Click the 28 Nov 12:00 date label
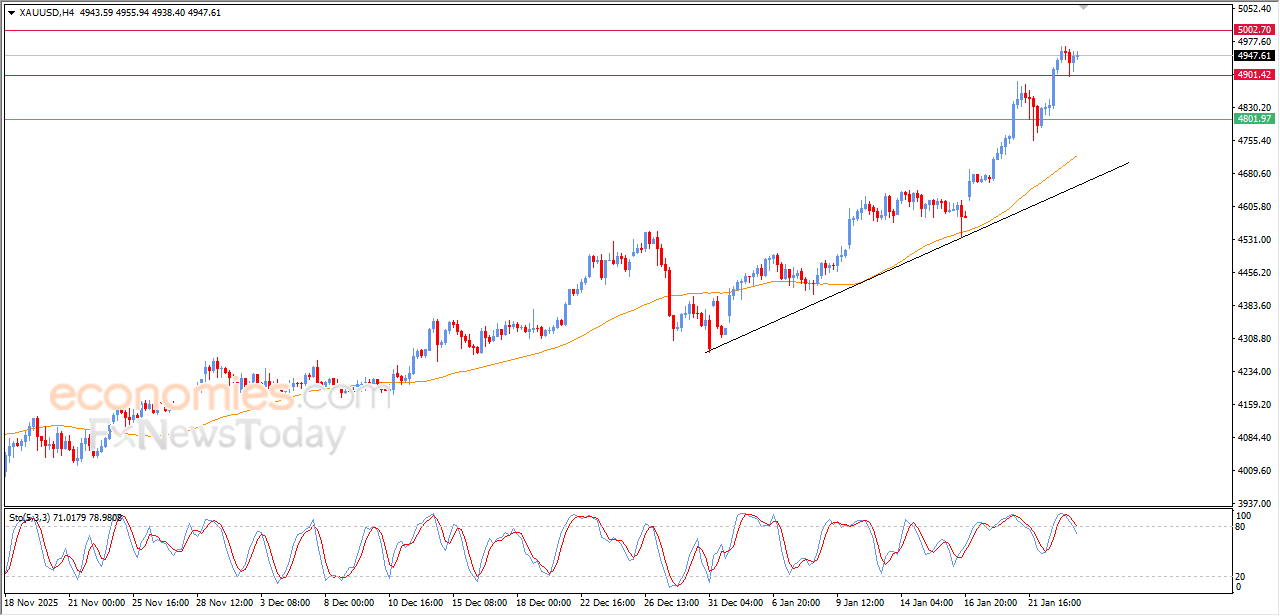The width and height of the screenshot is (1280, 616). coord(226,603)
